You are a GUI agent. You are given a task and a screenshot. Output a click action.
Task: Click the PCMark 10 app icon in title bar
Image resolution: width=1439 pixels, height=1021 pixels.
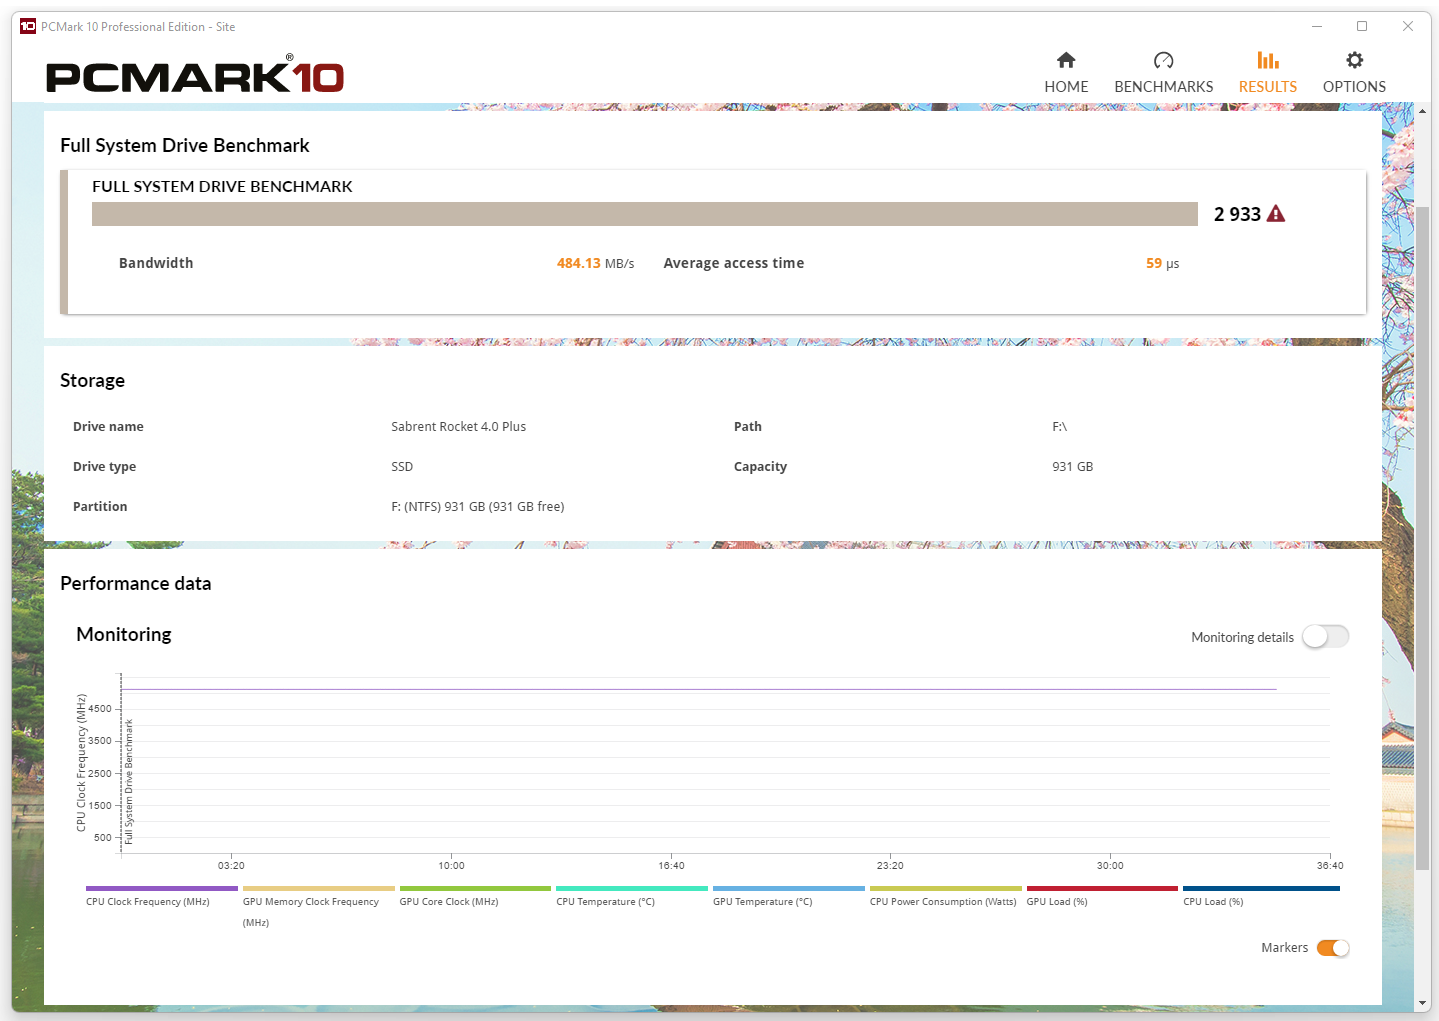[28, 27]
